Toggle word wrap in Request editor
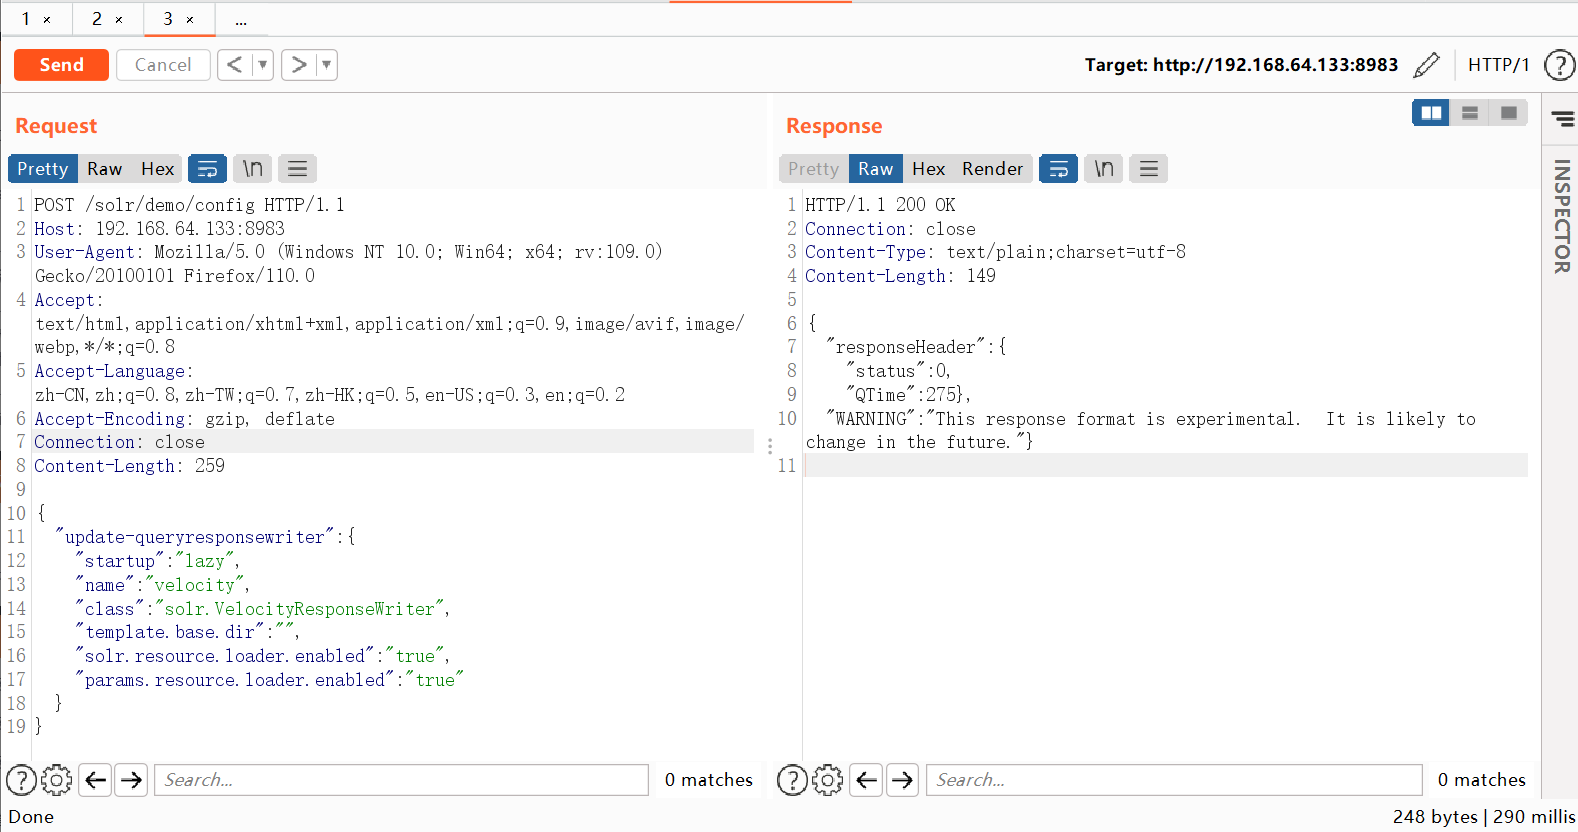Screen dimensions: 1578x832 (x=207, y=169)
